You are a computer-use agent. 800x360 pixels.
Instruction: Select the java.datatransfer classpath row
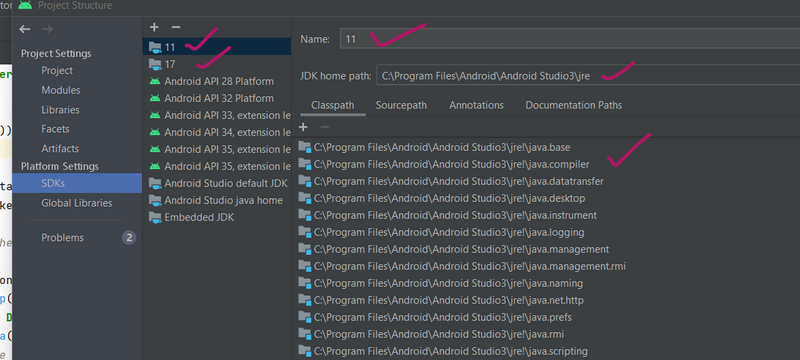pos(547,181)
